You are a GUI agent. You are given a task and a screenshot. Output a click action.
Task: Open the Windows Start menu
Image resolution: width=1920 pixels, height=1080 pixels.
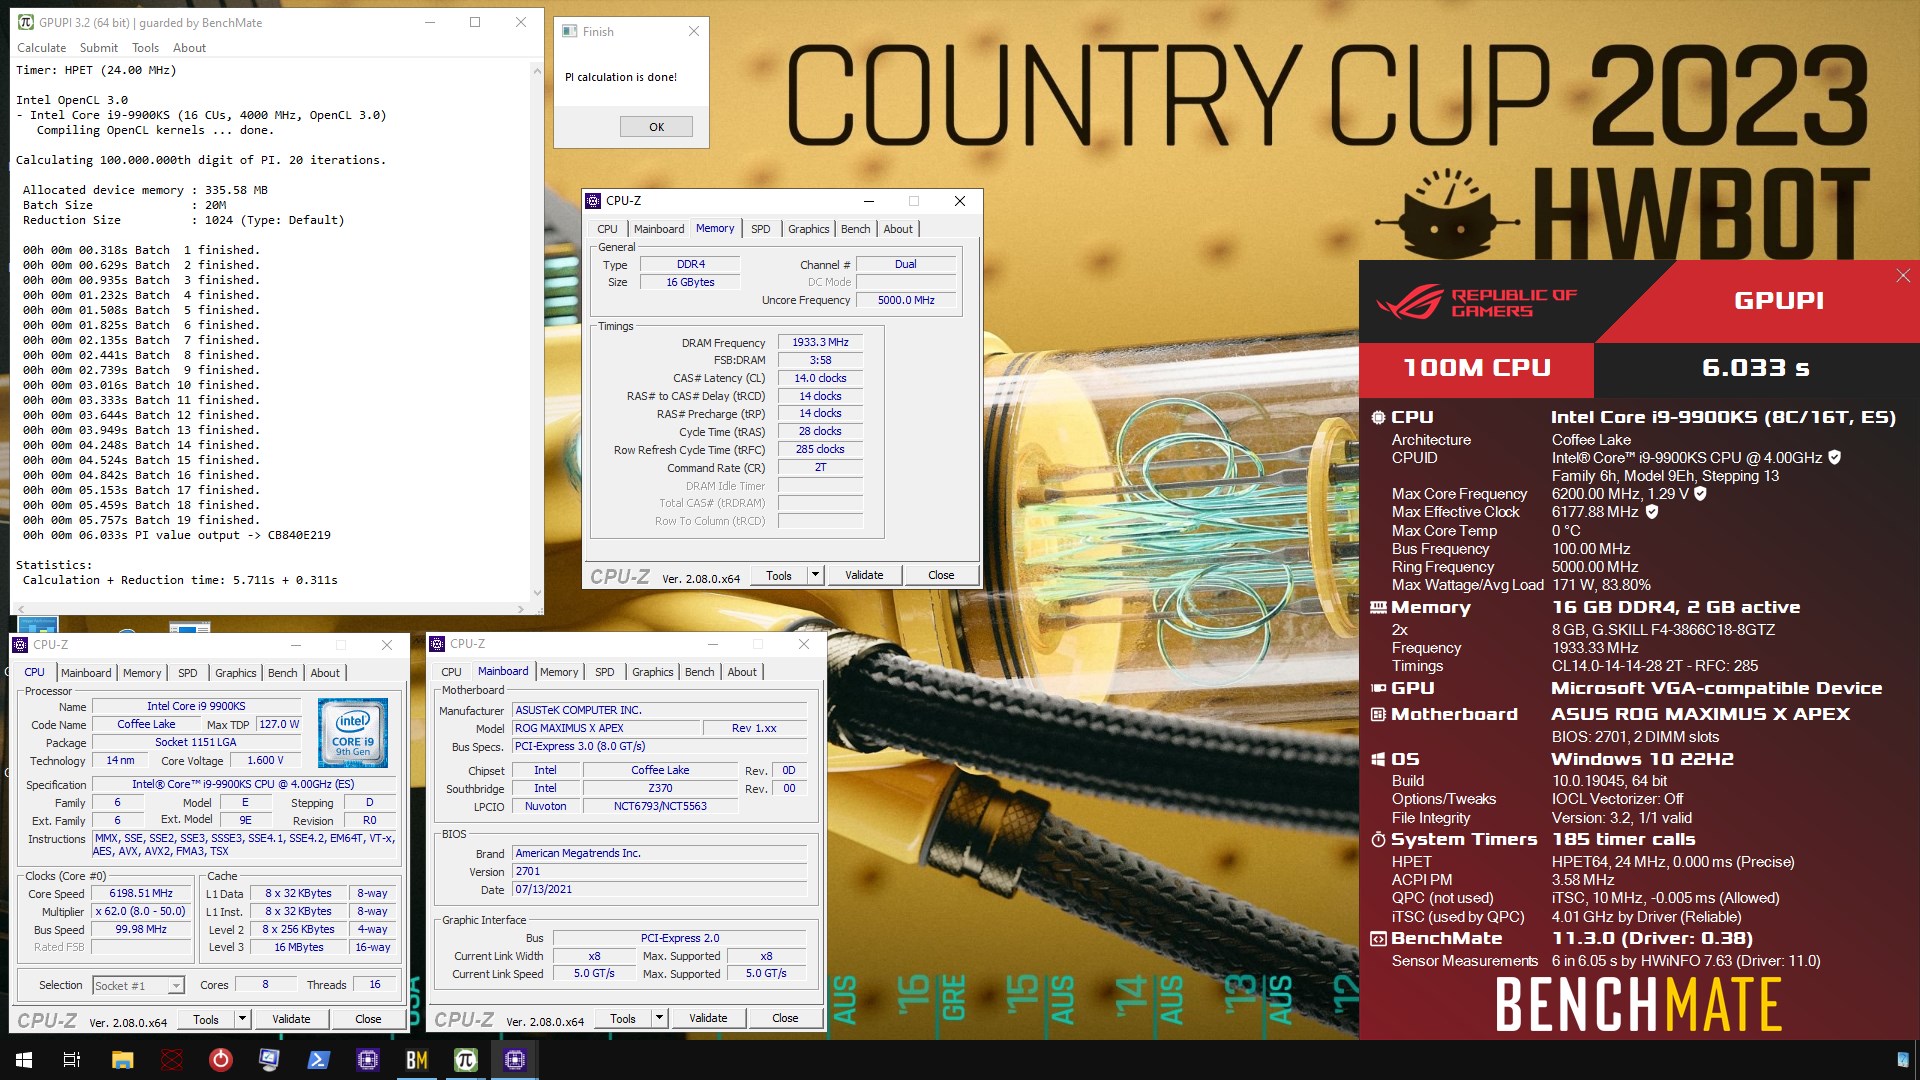pos(24,1060)
